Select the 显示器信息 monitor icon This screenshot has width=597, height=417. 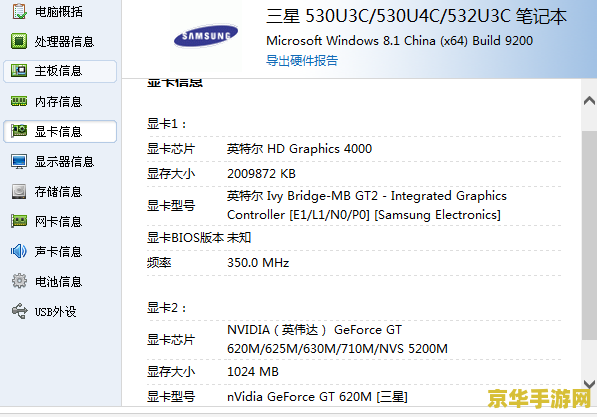point(19,161)
